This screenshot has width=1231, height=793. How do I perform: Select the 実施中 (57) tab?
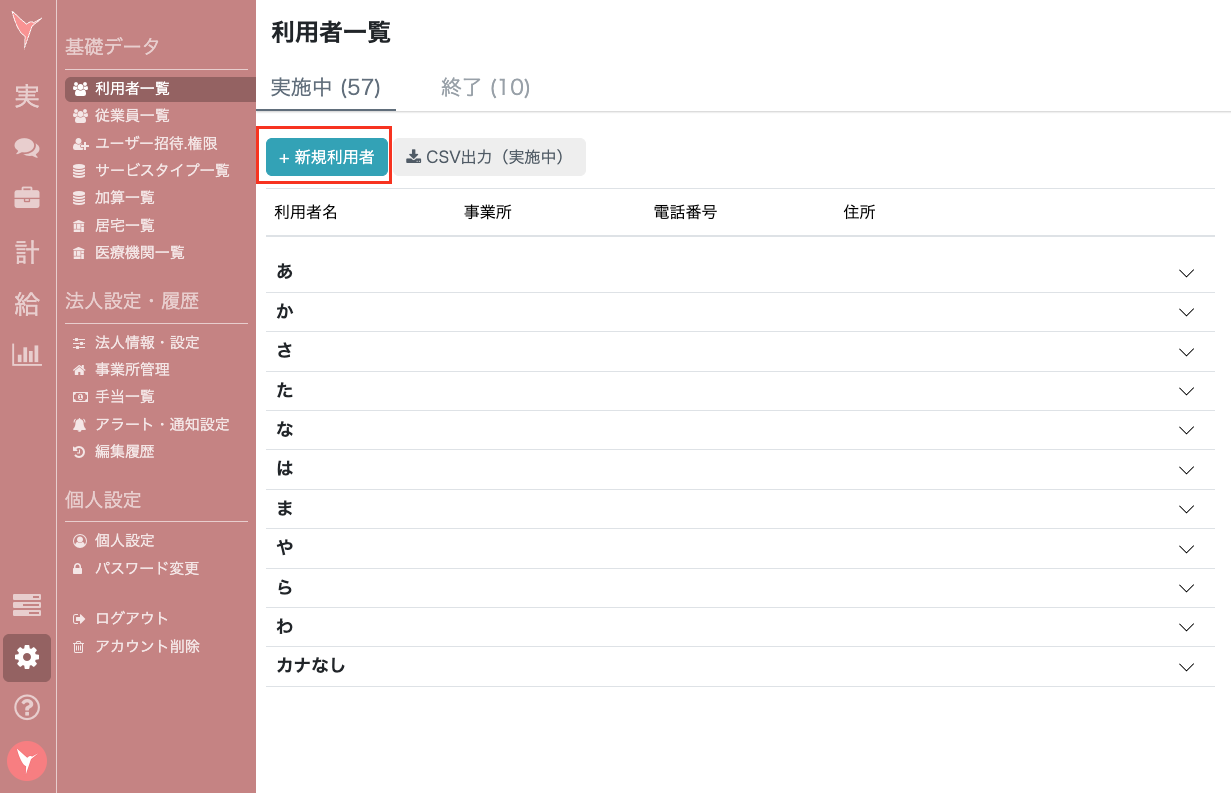(x=326, y=88)
